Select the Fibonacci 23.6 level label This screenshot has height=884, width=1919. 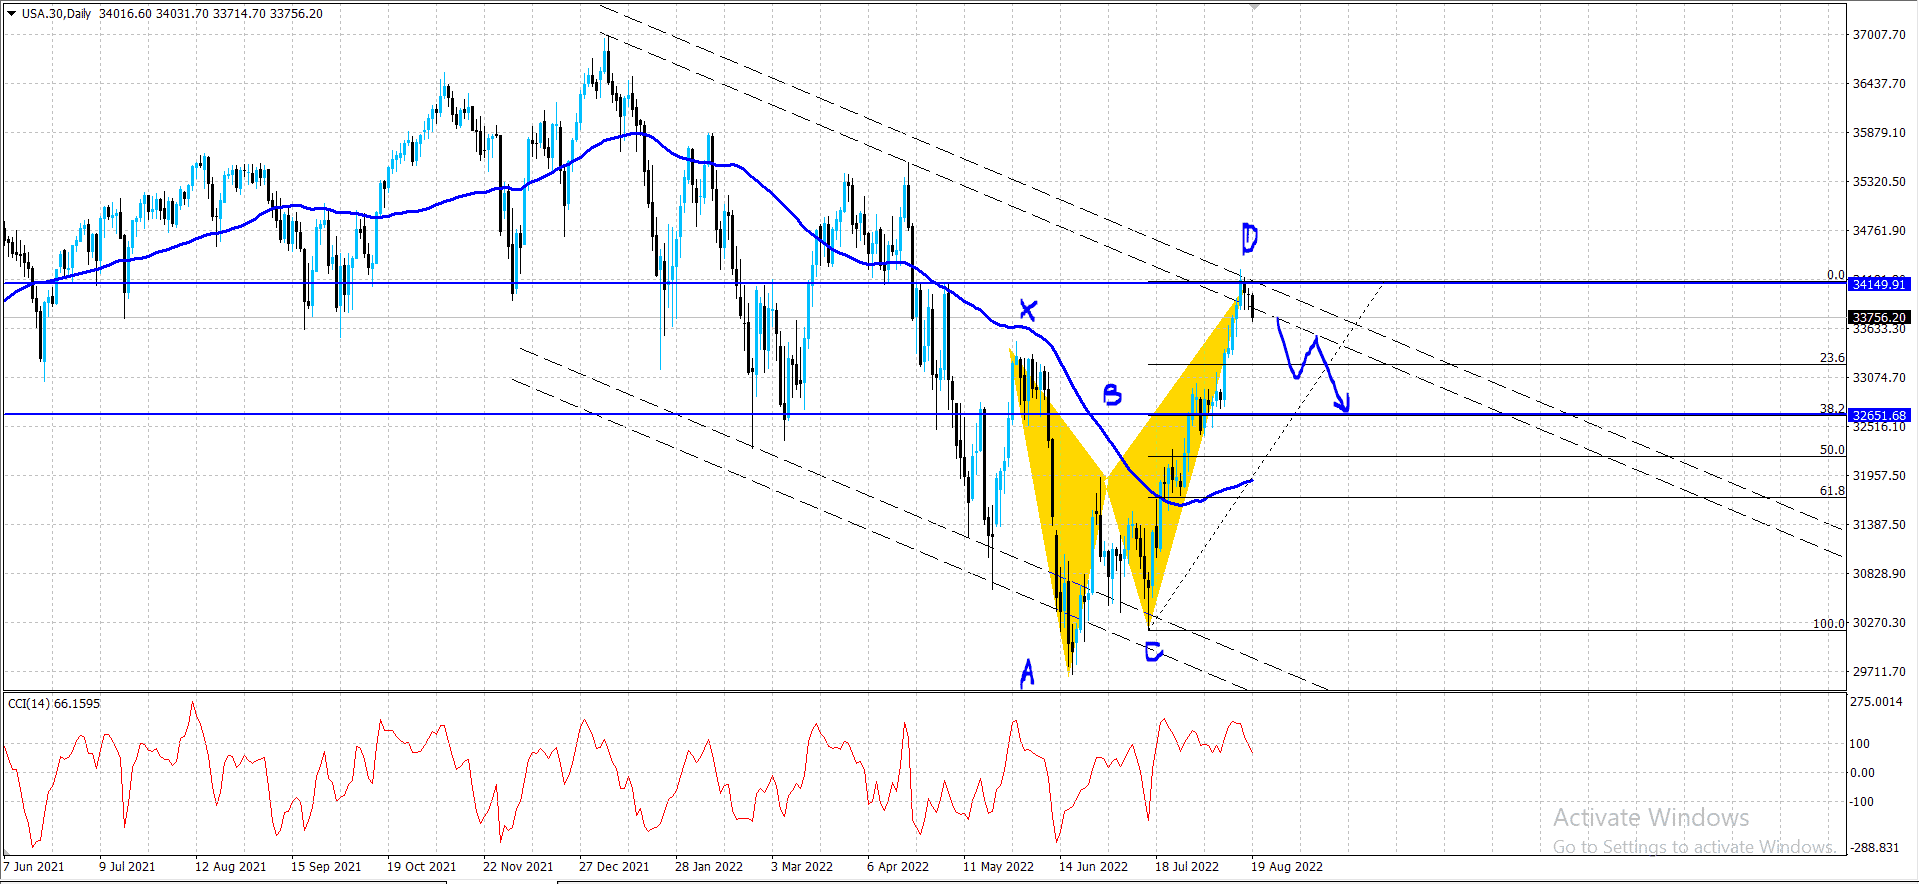click(1832, 358)
